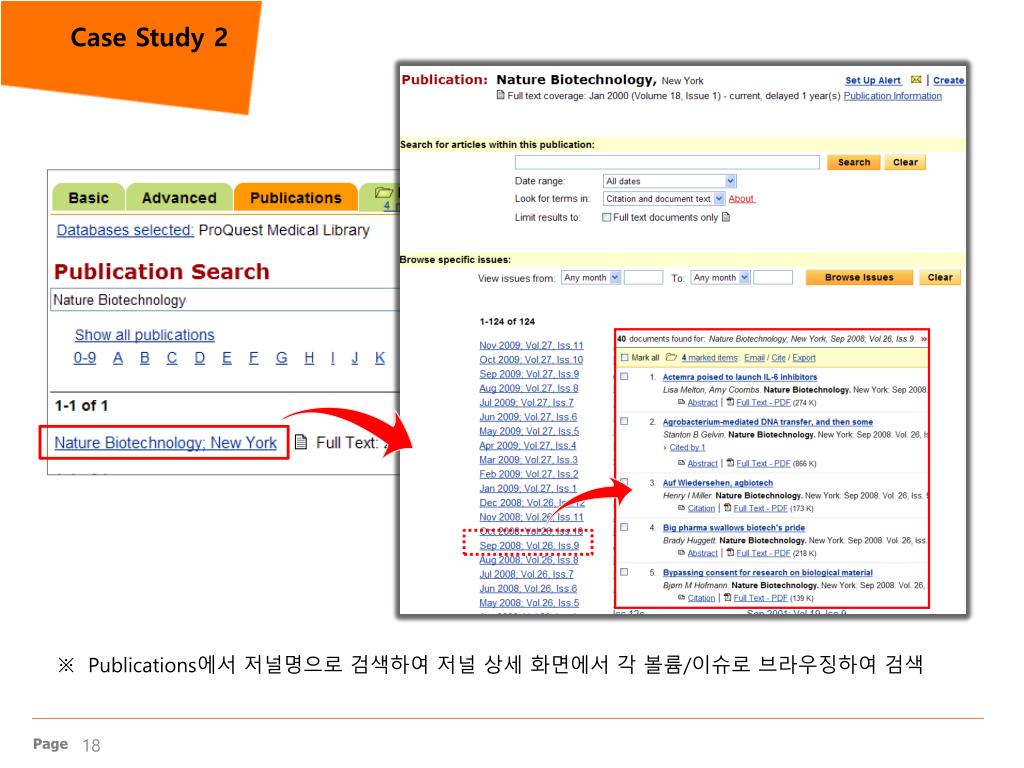Click Show all publications link

[x=144, y=335]
